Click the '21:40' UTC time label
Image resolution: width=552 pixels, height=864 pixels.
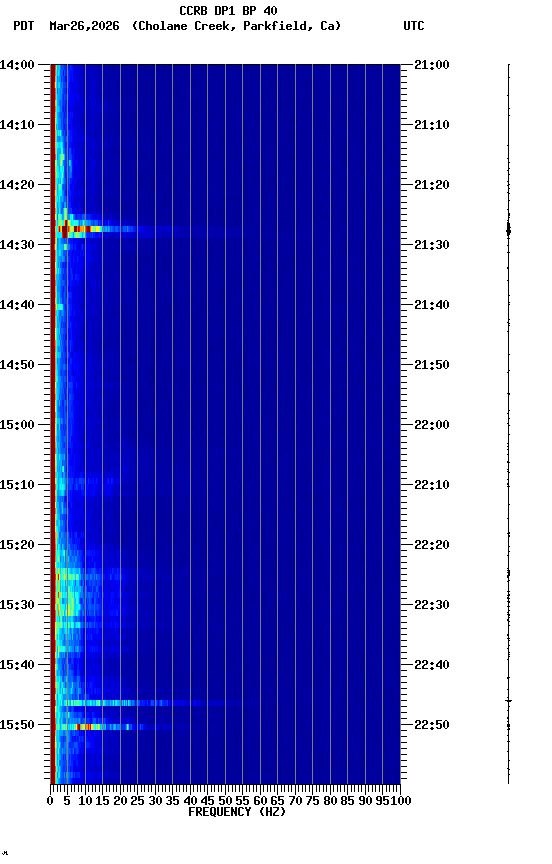pyautogui.click(x=432, y=305)
